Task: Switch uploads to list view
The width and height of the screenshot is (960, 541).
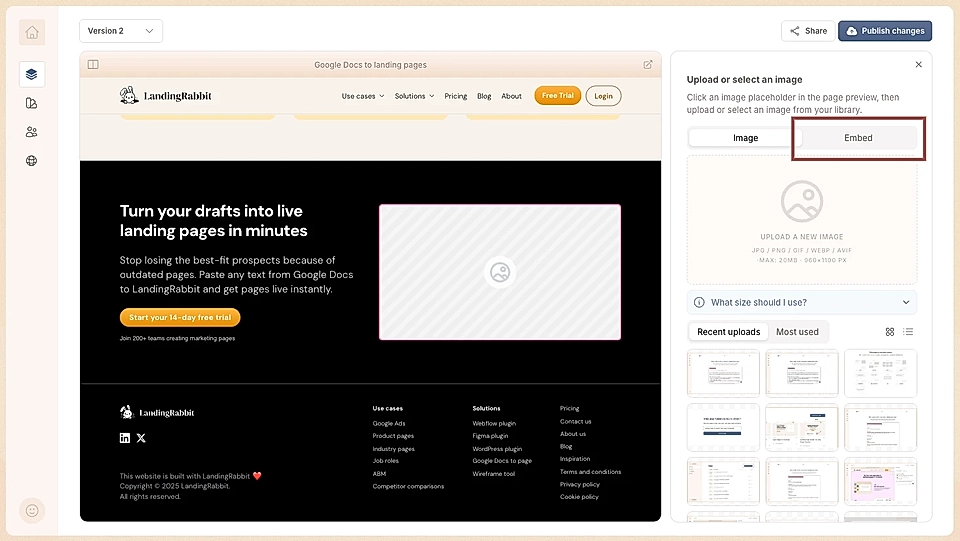Action: pyautogui.click(x=908, y=332)
